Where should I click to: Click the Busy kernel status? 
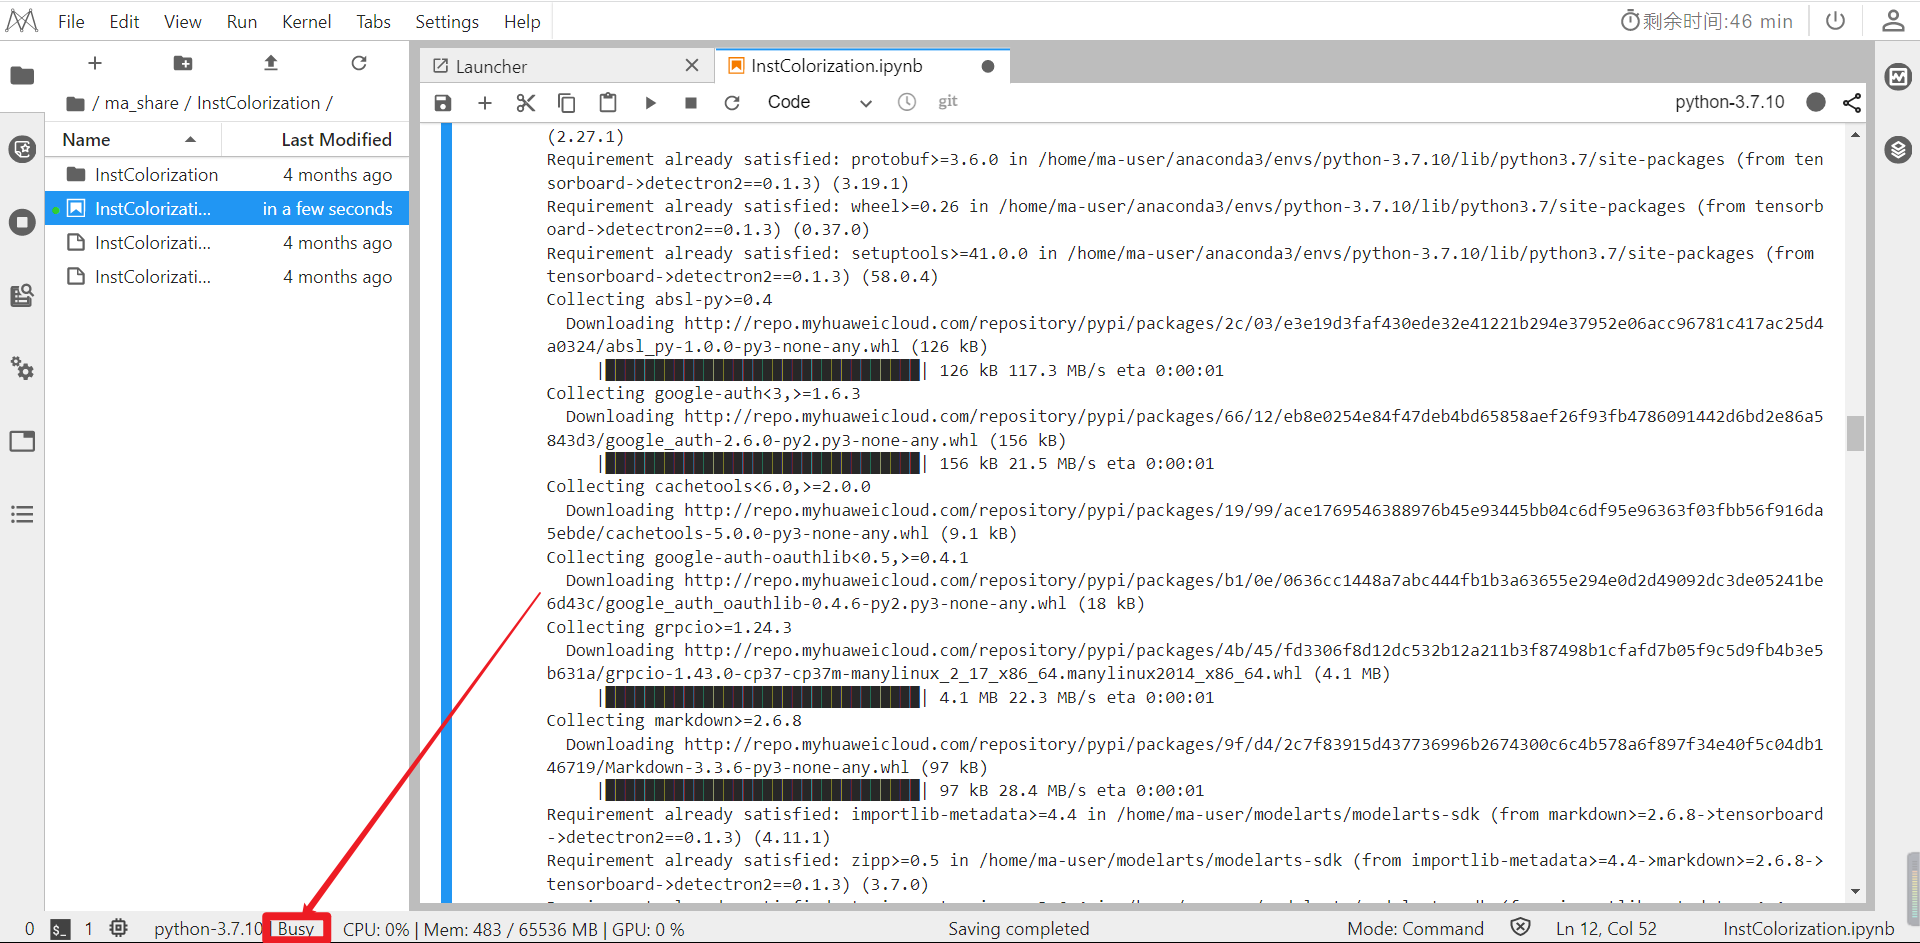(296, 929)
